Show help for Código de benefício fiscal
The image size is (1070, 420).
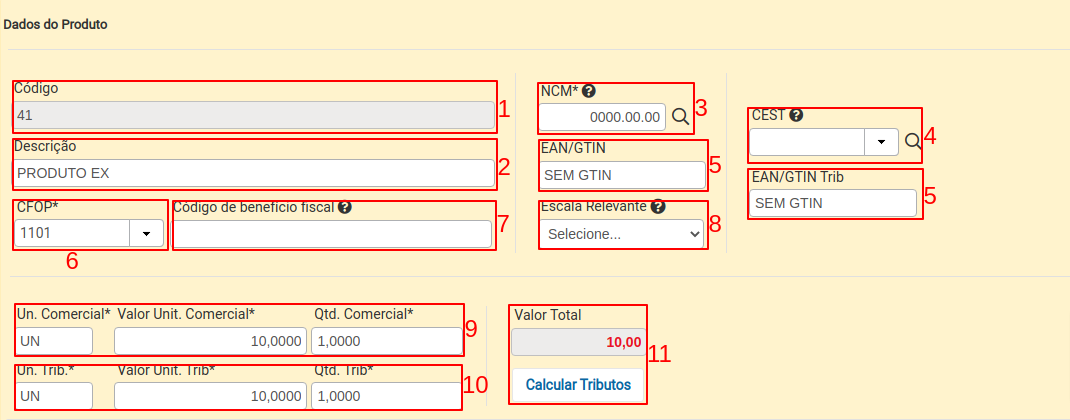tap(345, 208)
